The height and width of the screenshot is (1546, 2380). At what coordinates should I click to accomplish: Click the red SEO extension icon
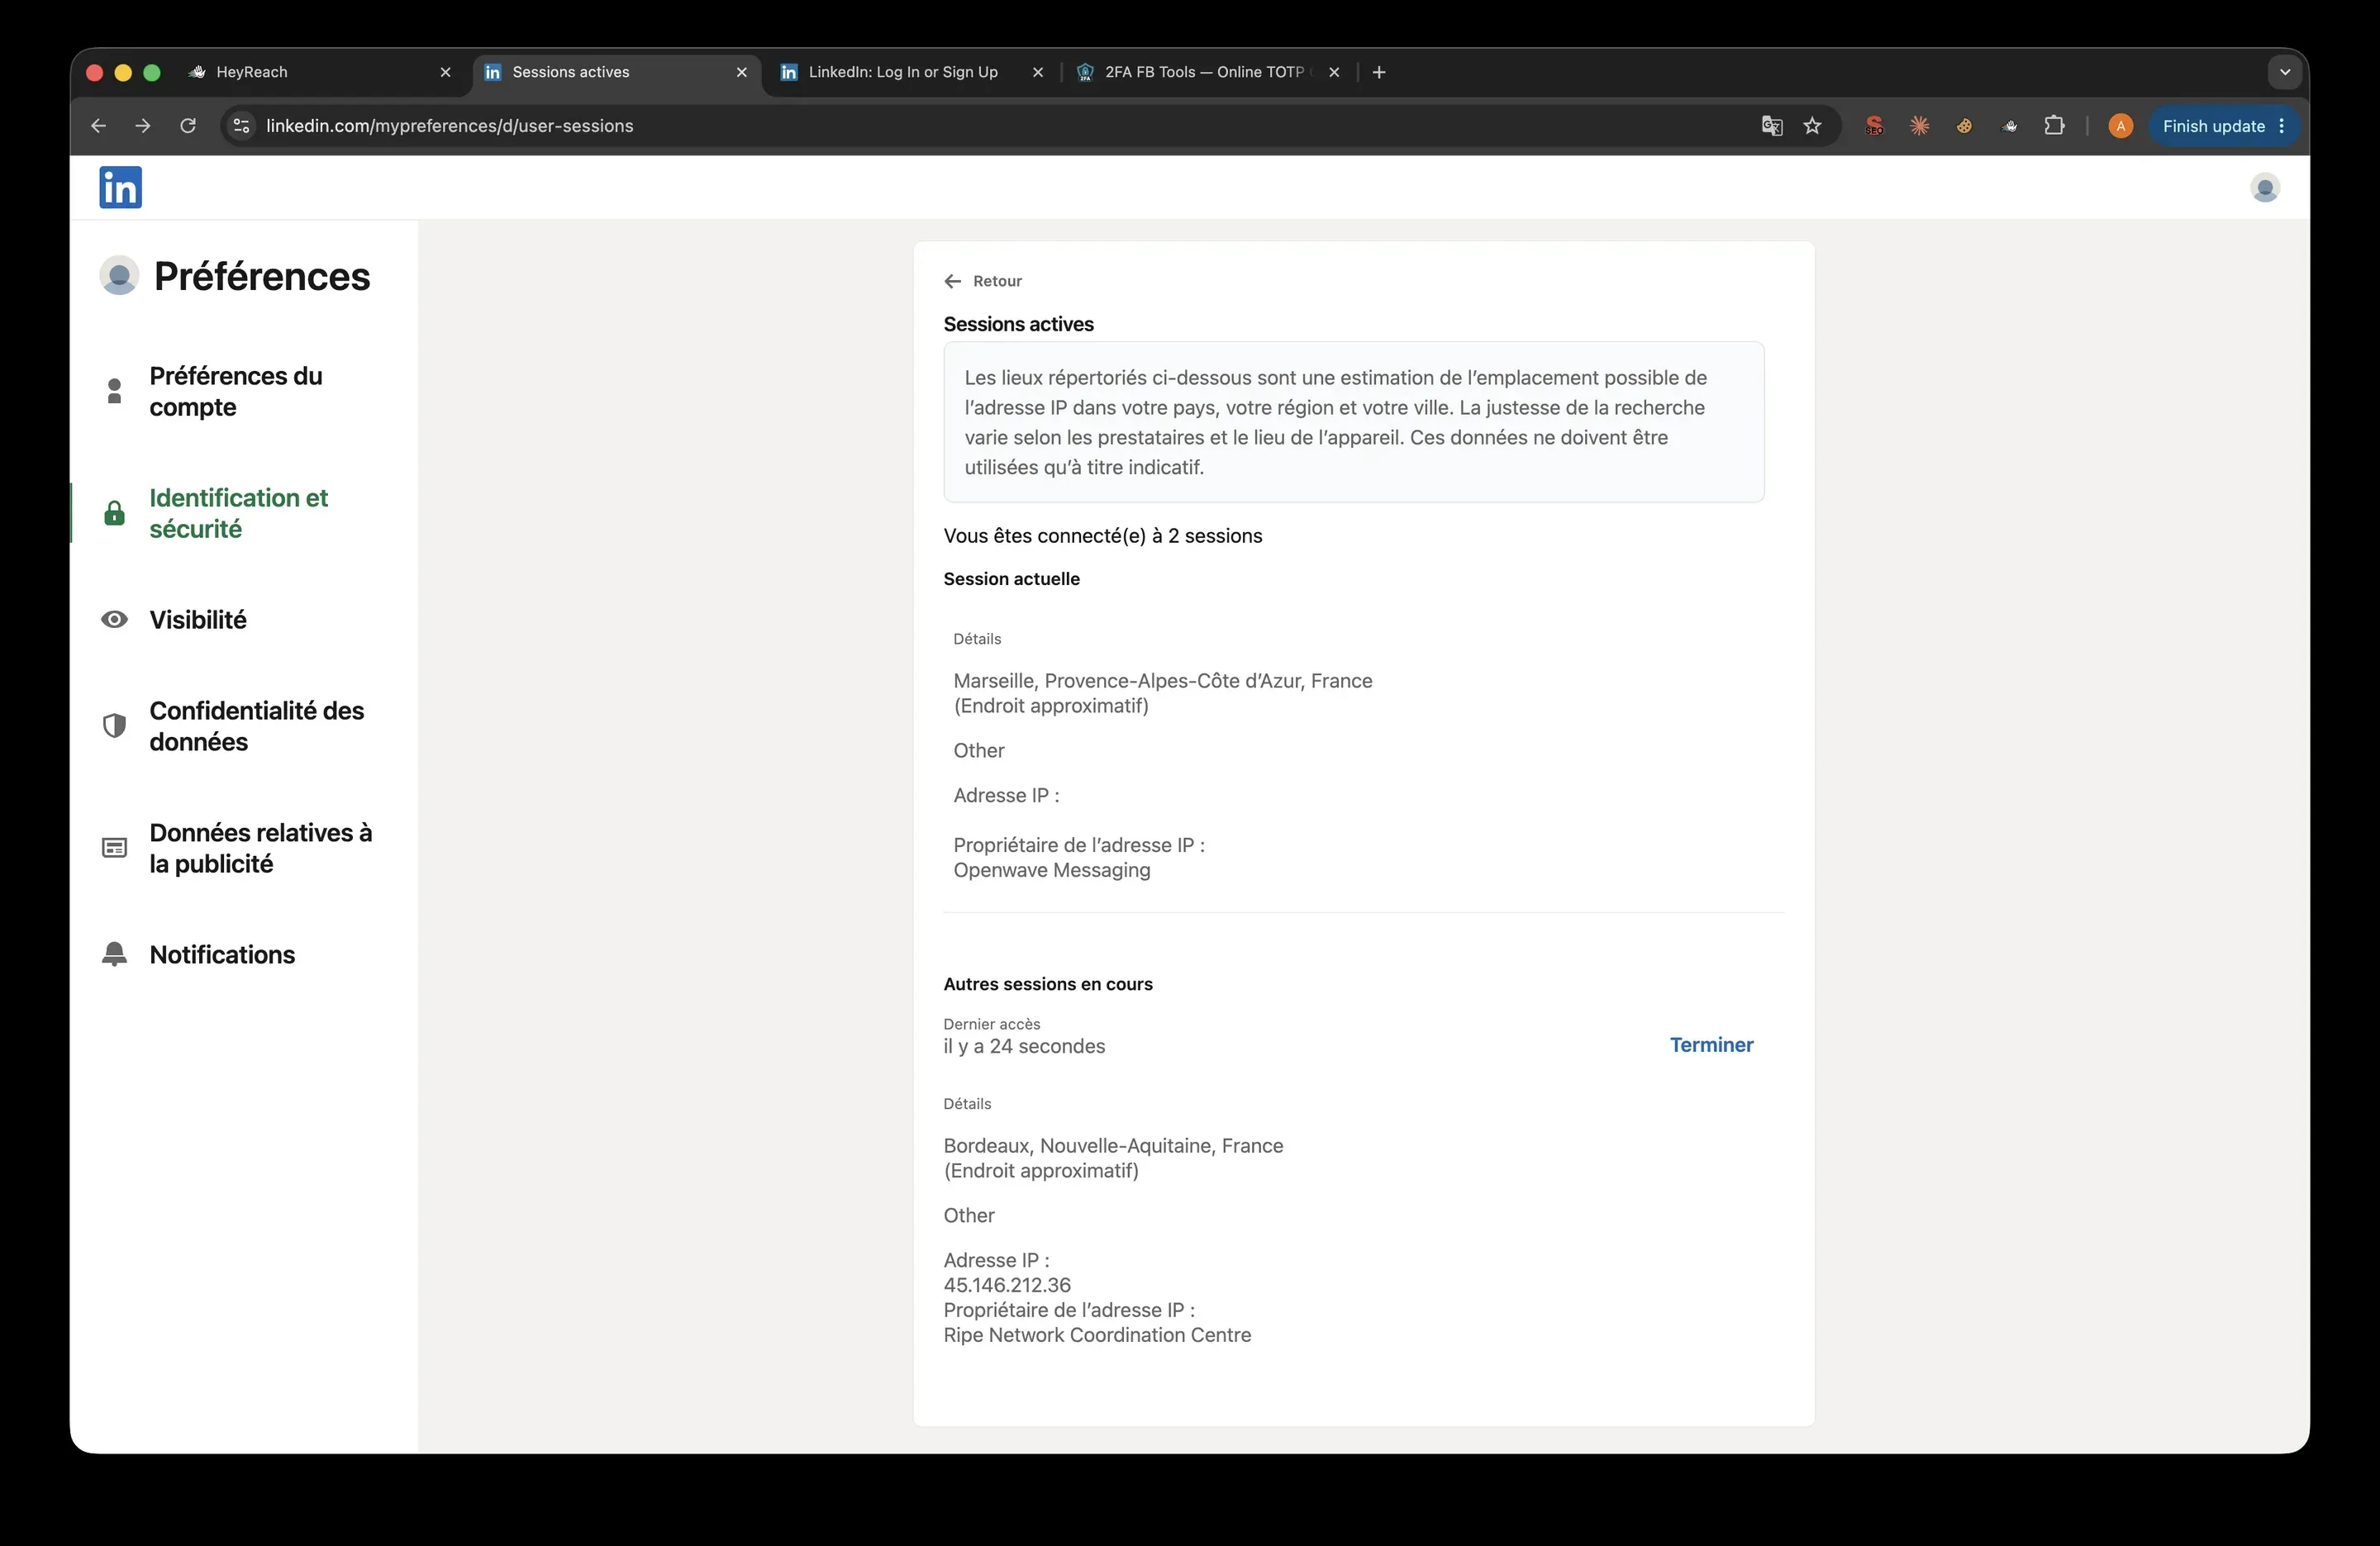(1874, 126)
